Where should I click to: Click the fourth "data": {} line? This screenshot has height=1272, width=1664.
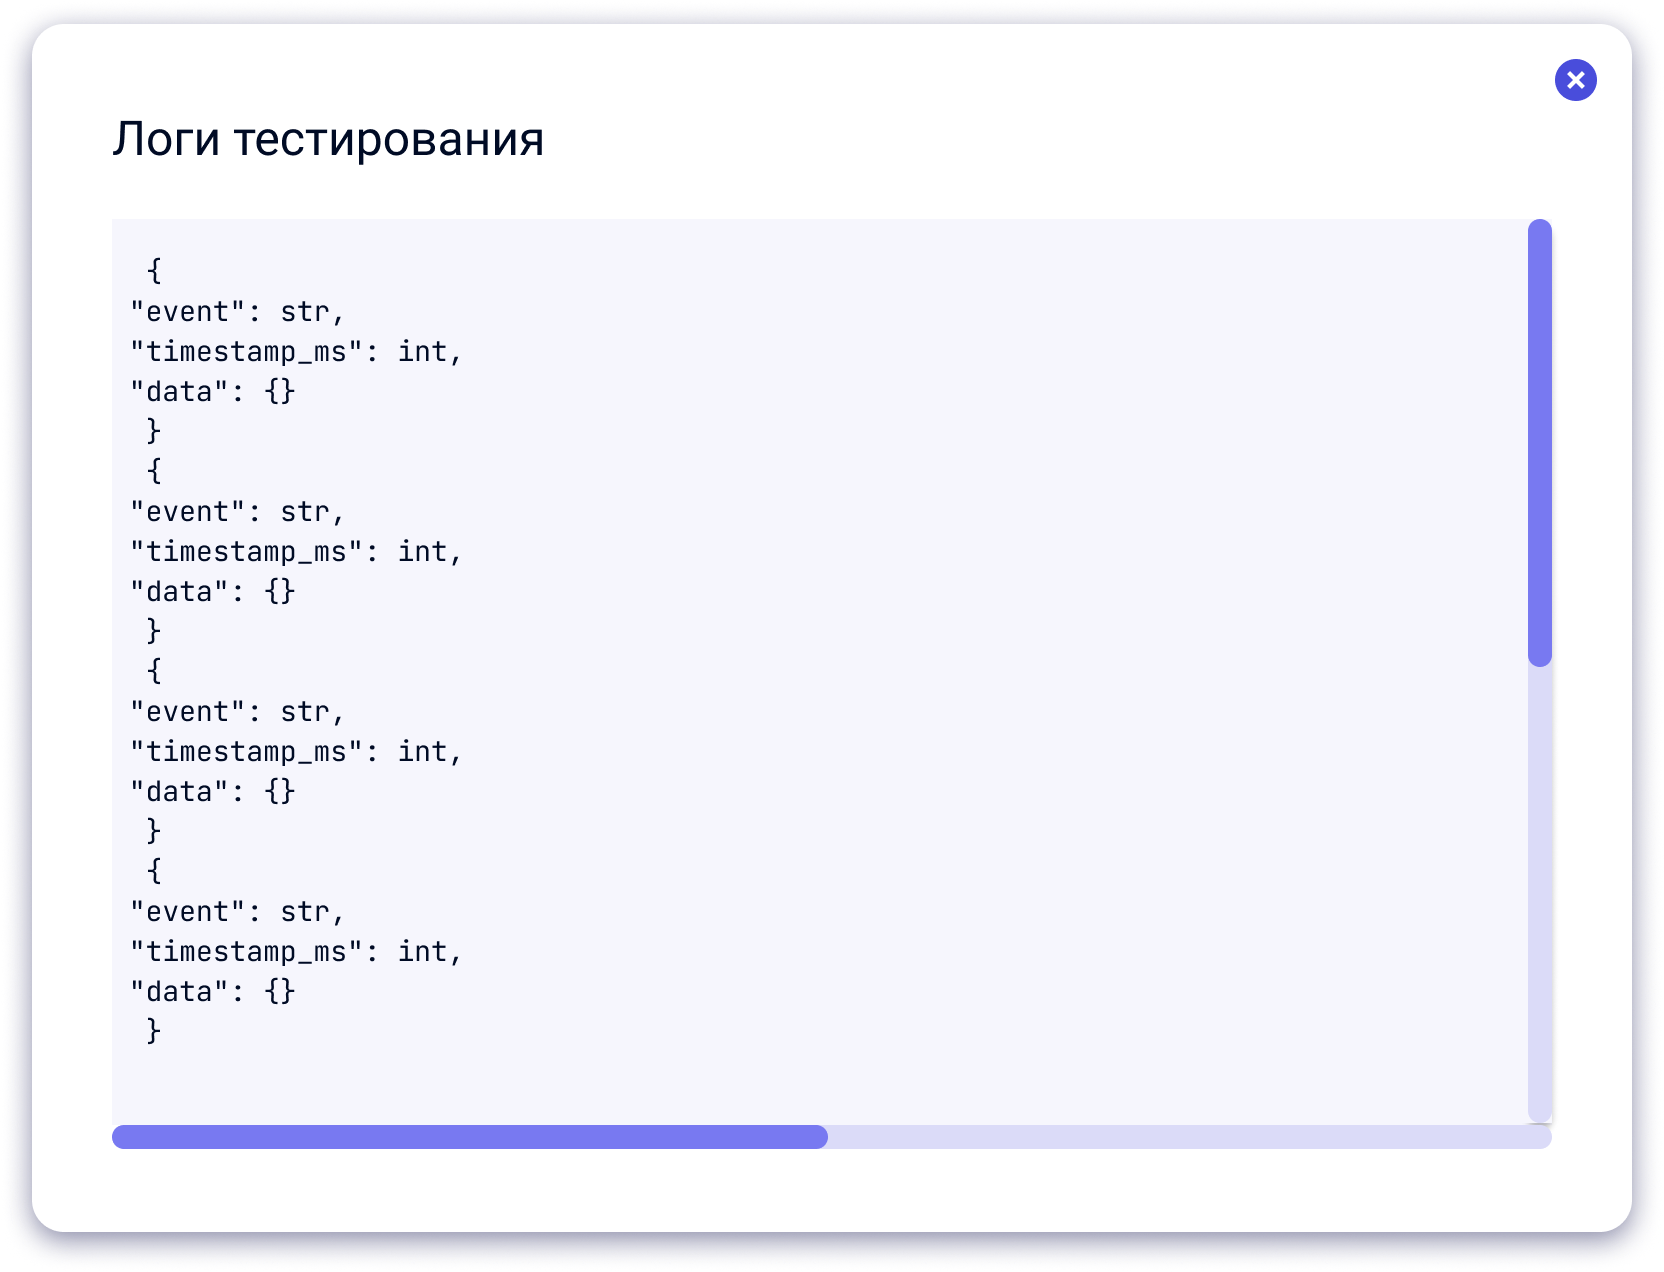213,992
